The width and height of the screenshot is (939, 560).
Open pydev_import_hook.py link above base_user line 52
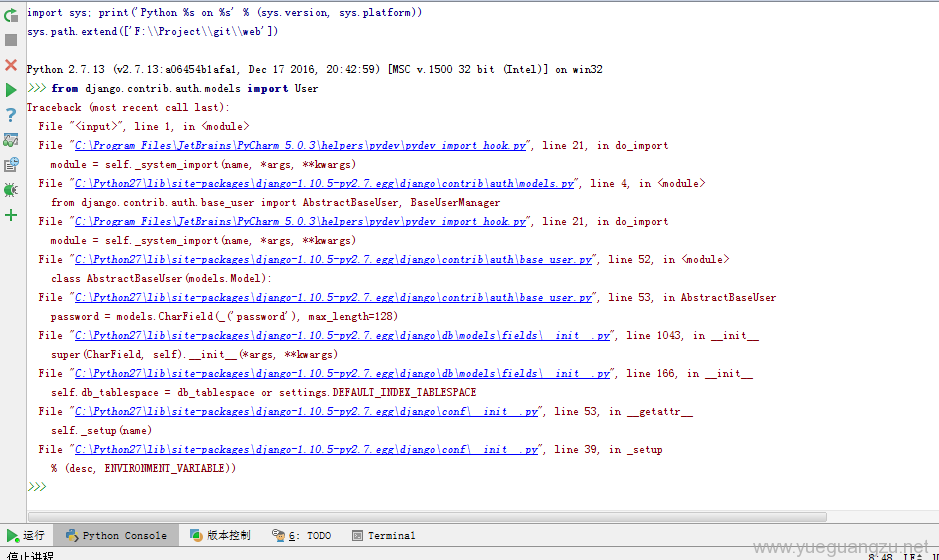pos(301,222)
